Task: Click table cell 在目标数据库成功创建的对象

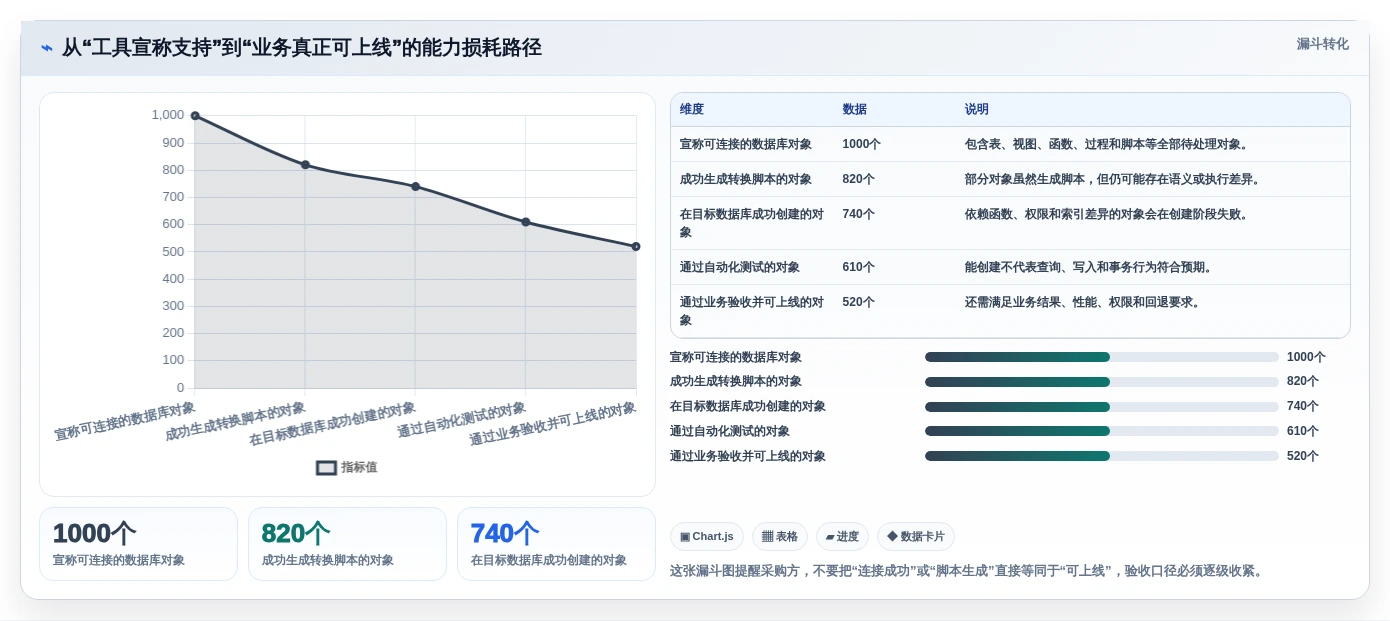Action: pyautogui.click(x=752, y=223)
